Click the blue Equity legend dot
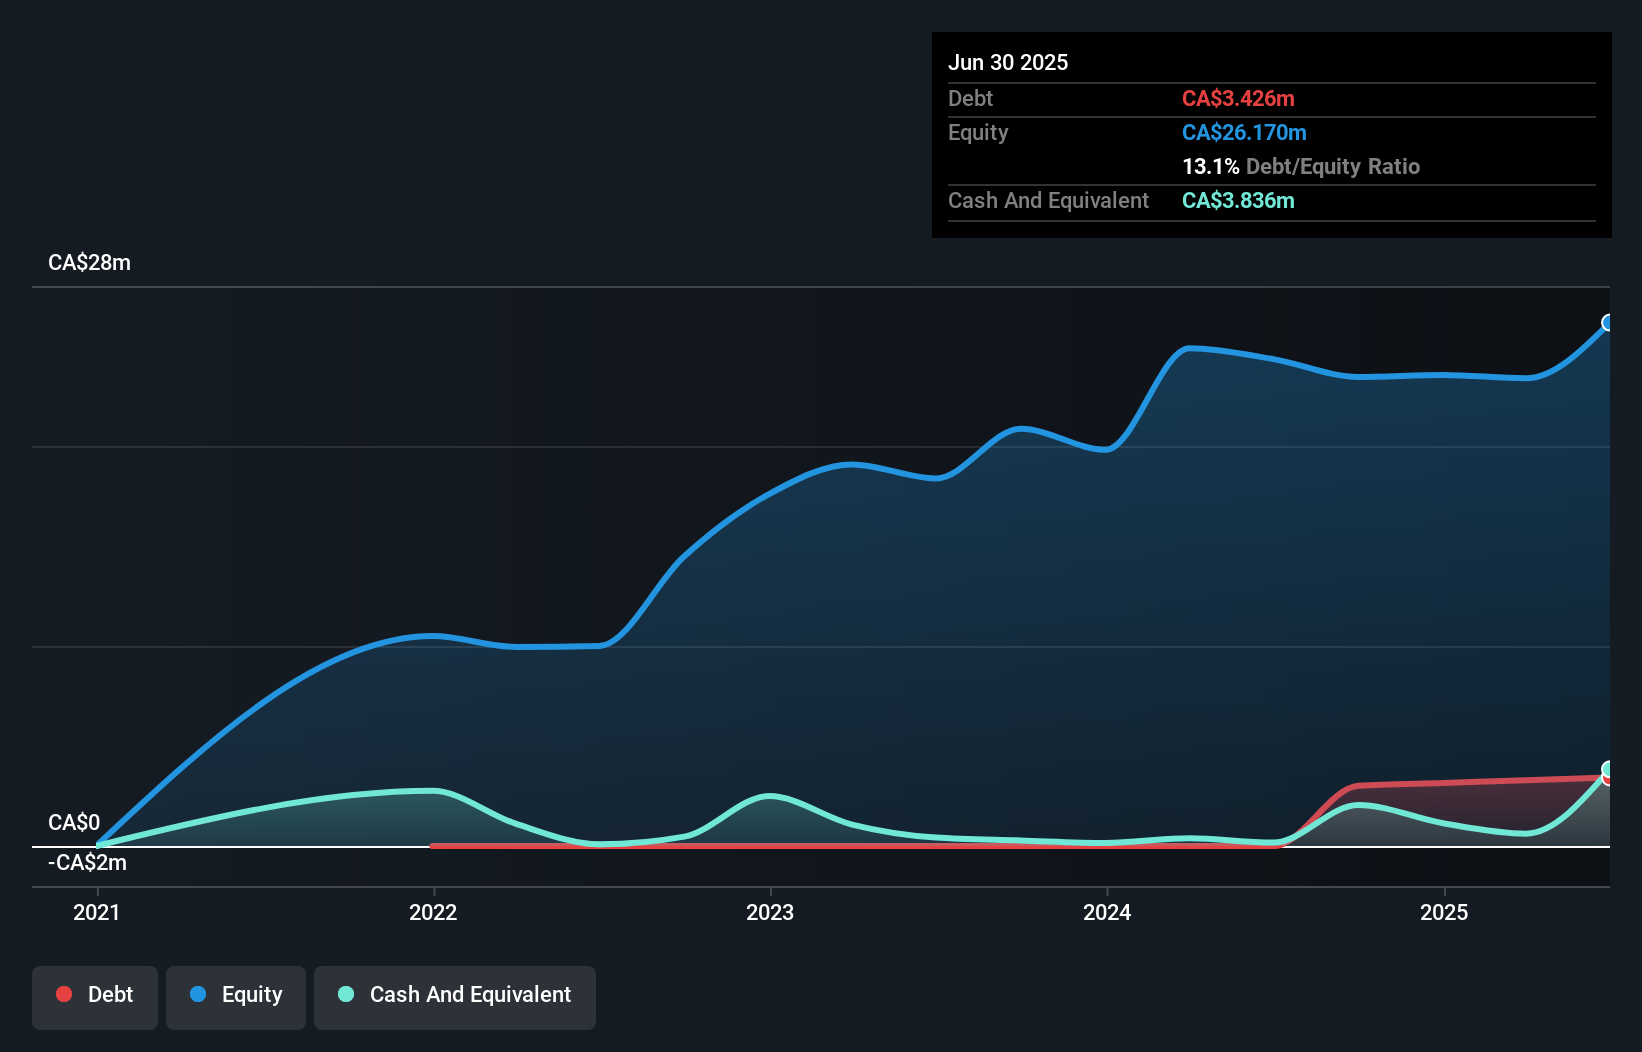Viewport: 1642px width, 1052px height. pos(198,994)
